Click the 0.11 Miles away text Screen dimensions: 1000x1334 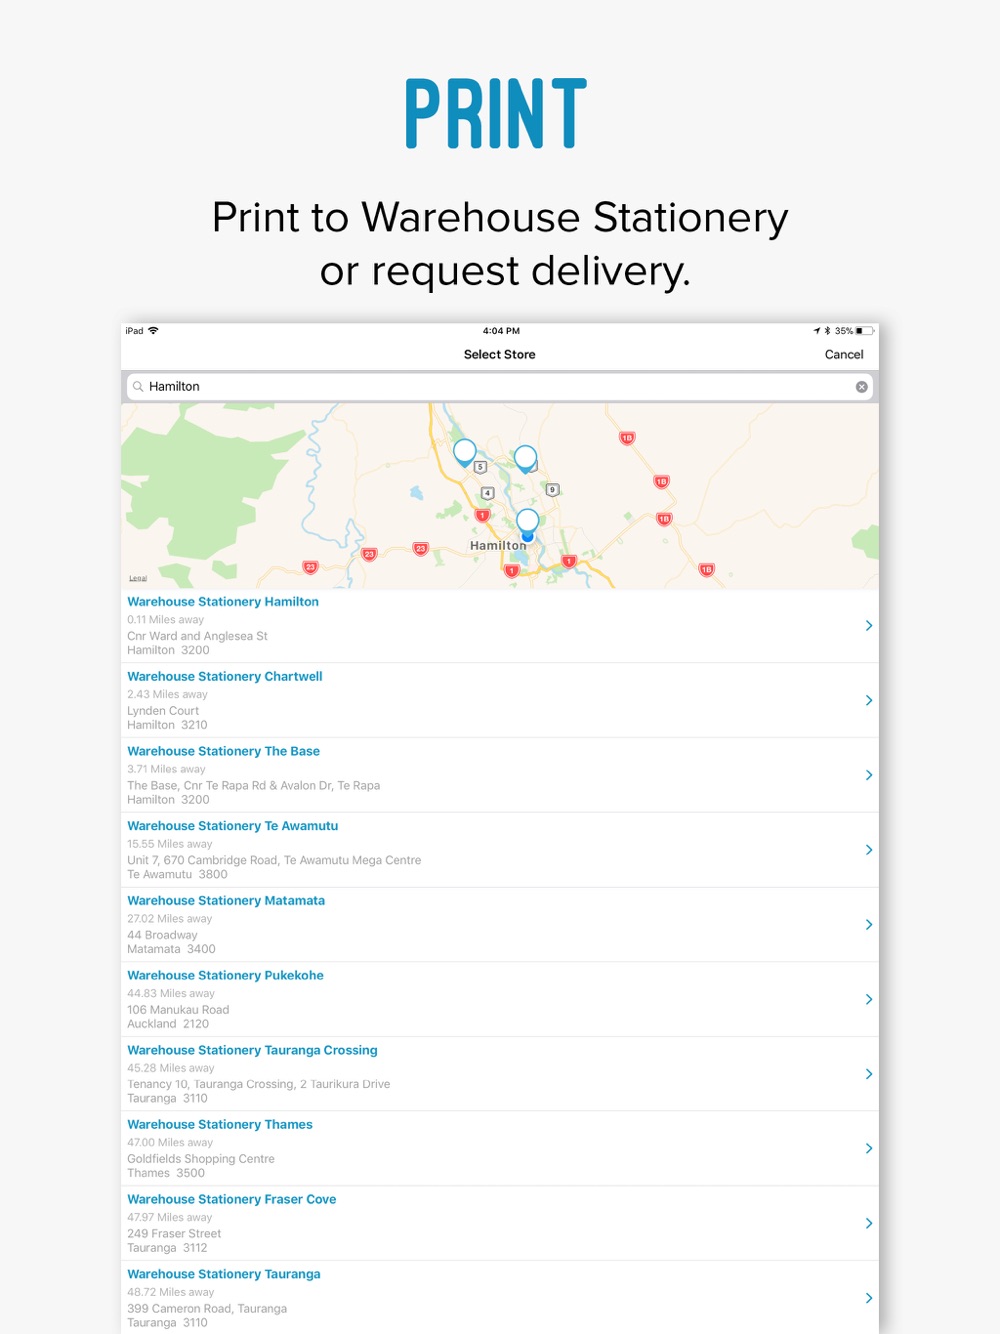point(165,620)
